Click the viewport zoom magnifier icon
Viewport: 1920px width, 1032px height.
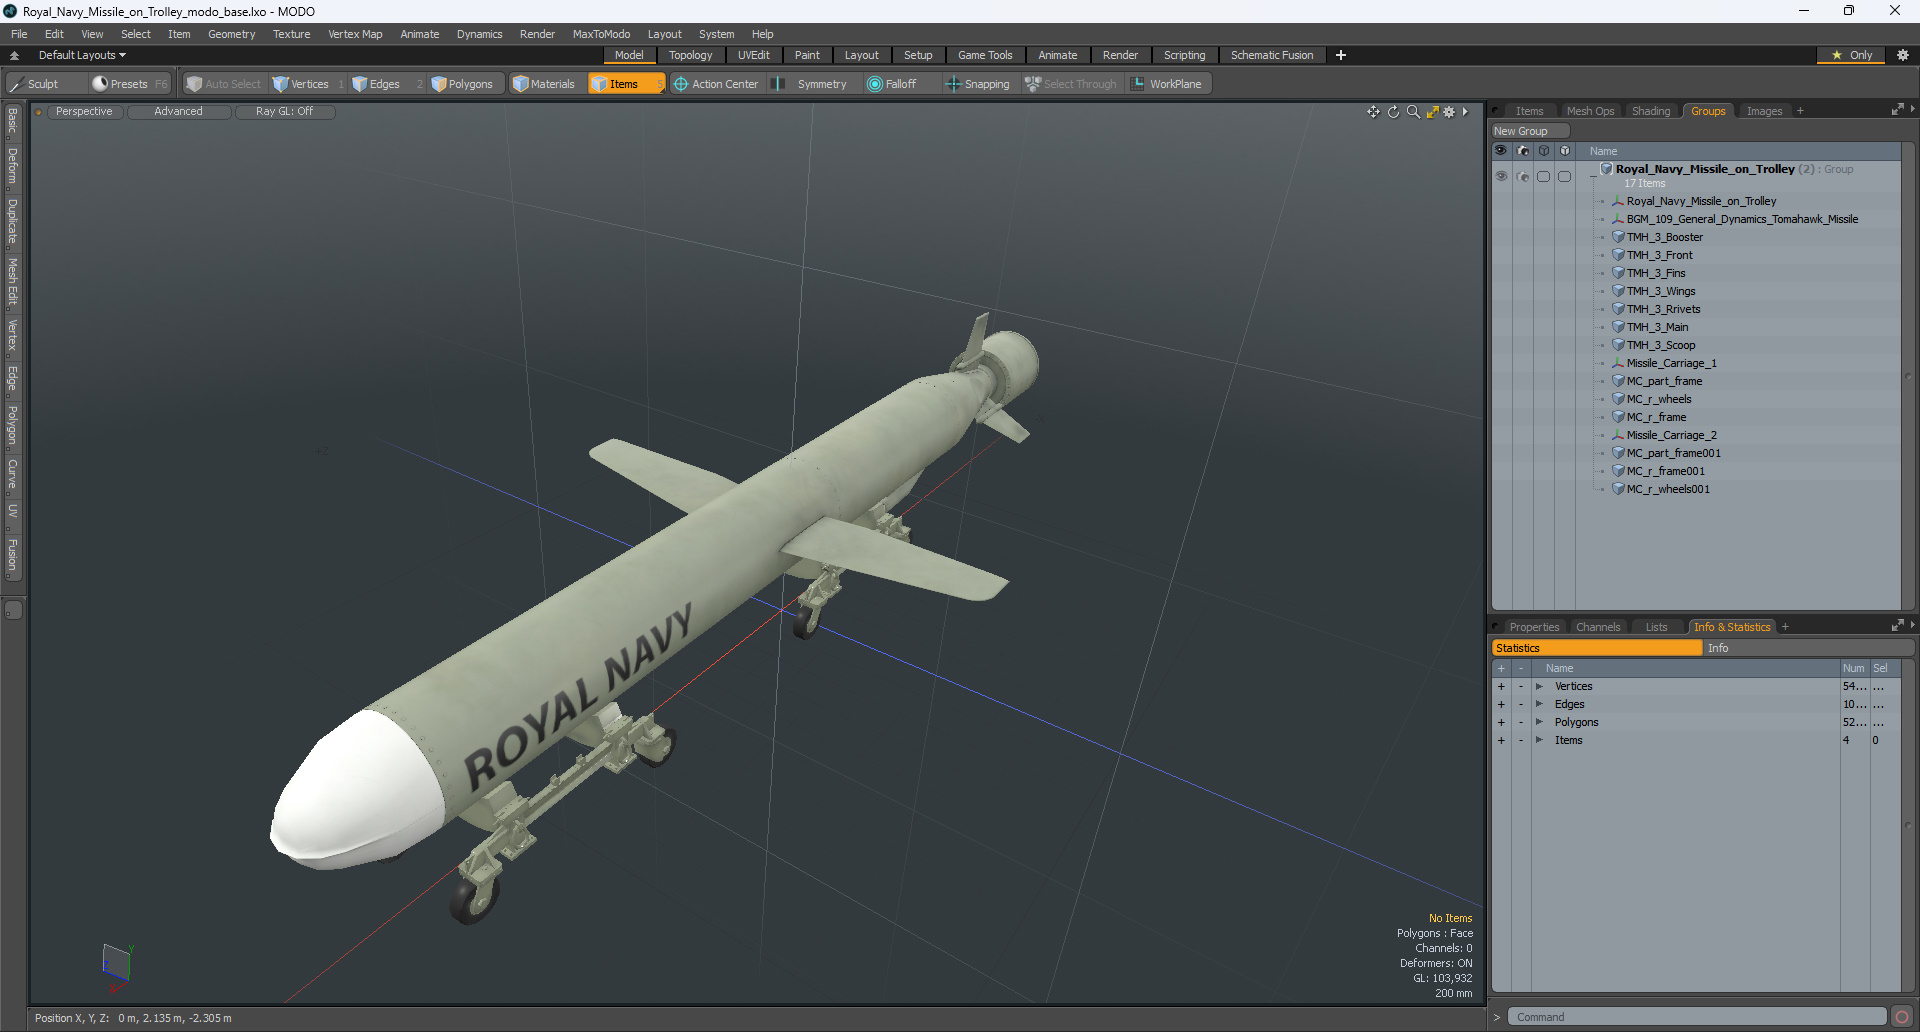point(1413,112)
